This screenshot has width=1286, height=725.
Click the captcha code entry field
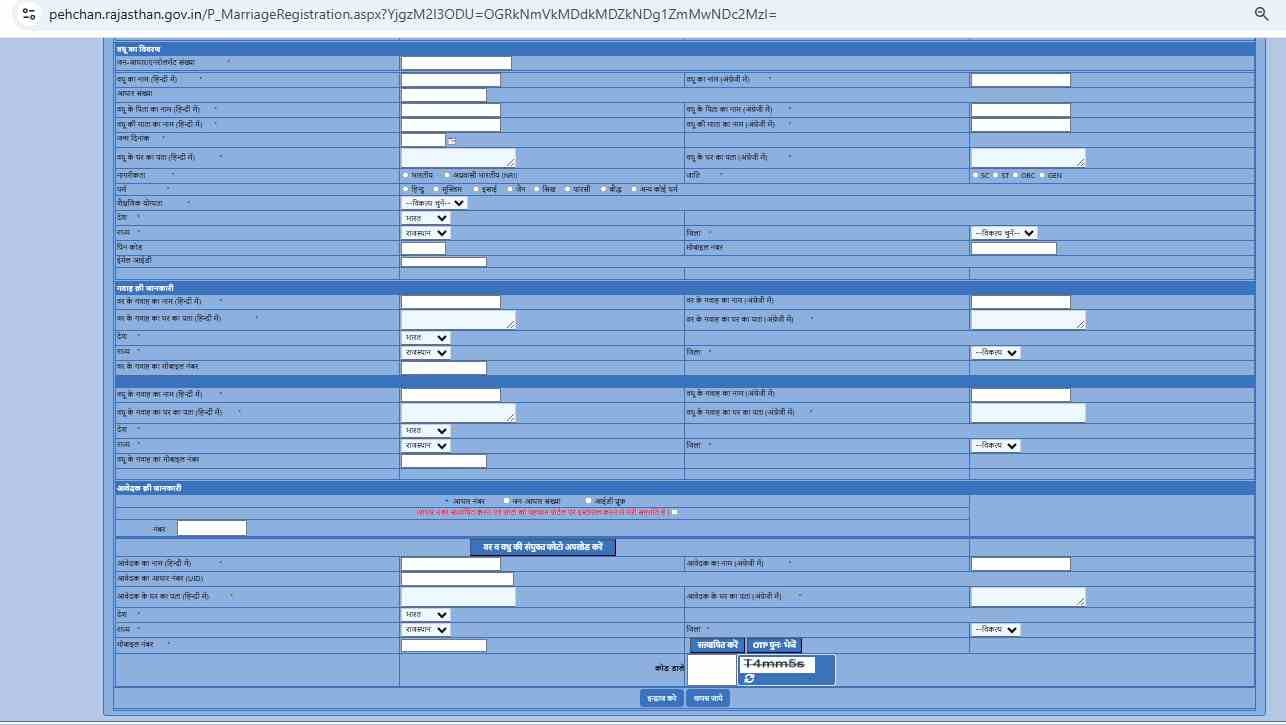coord(711,670)
